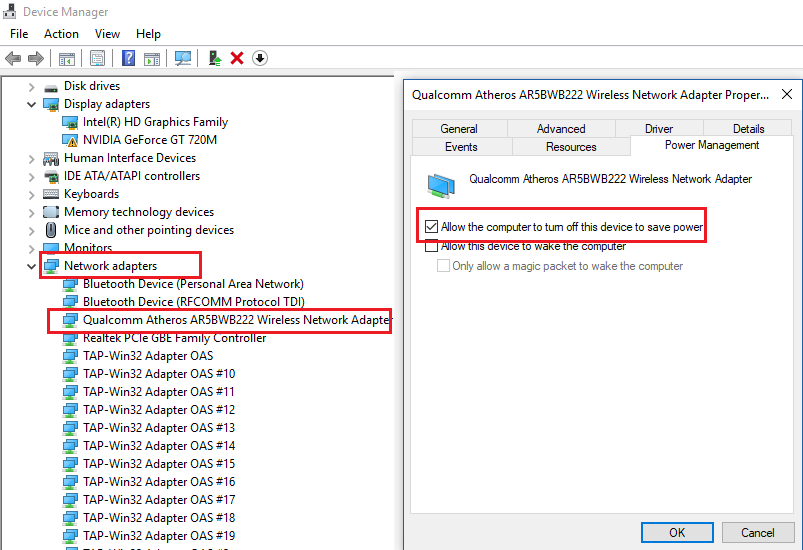Collapse the Display adapters node
Screen dimensions: 803x550
31,104
